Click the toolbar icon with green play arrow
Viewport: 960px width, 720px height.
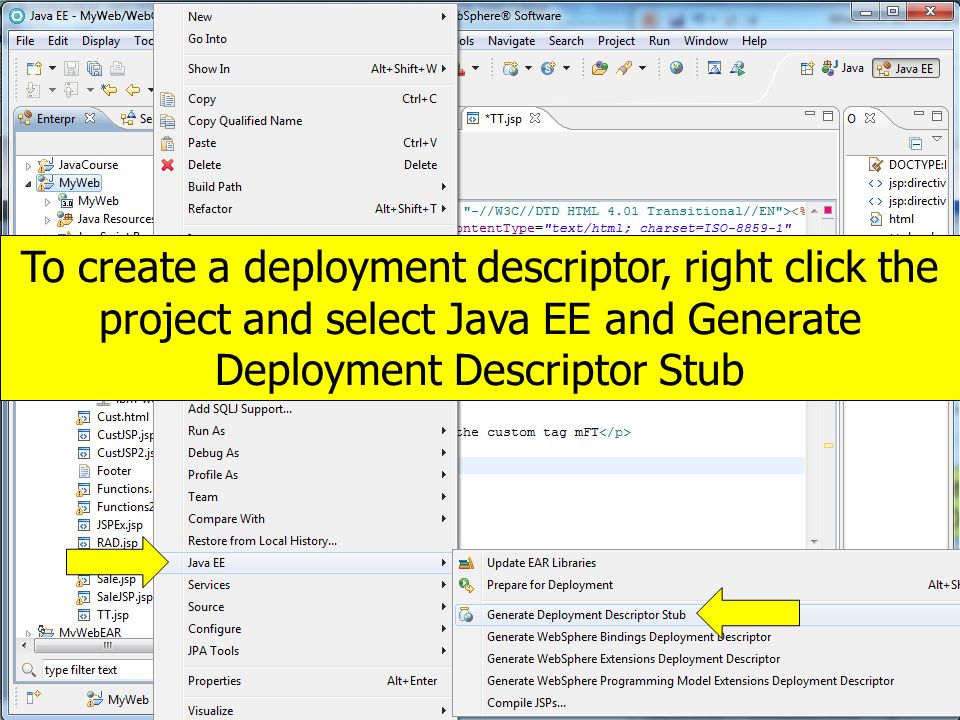pos(737,68)
